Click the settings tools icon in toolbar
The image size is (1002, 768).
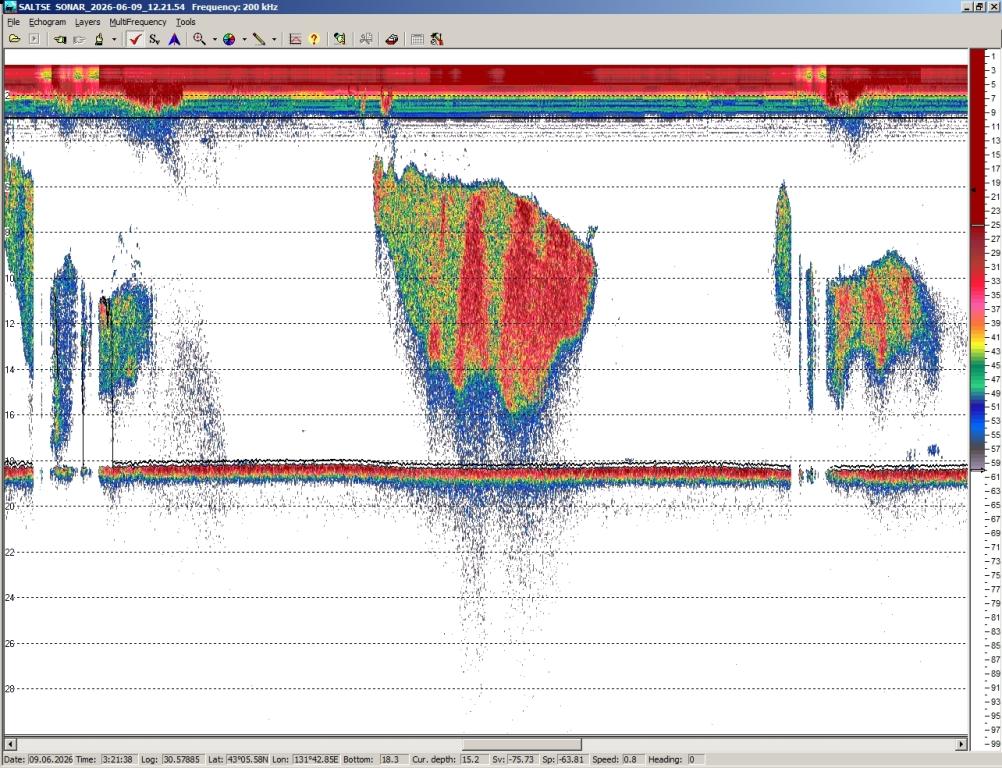[x=436, y=39]
